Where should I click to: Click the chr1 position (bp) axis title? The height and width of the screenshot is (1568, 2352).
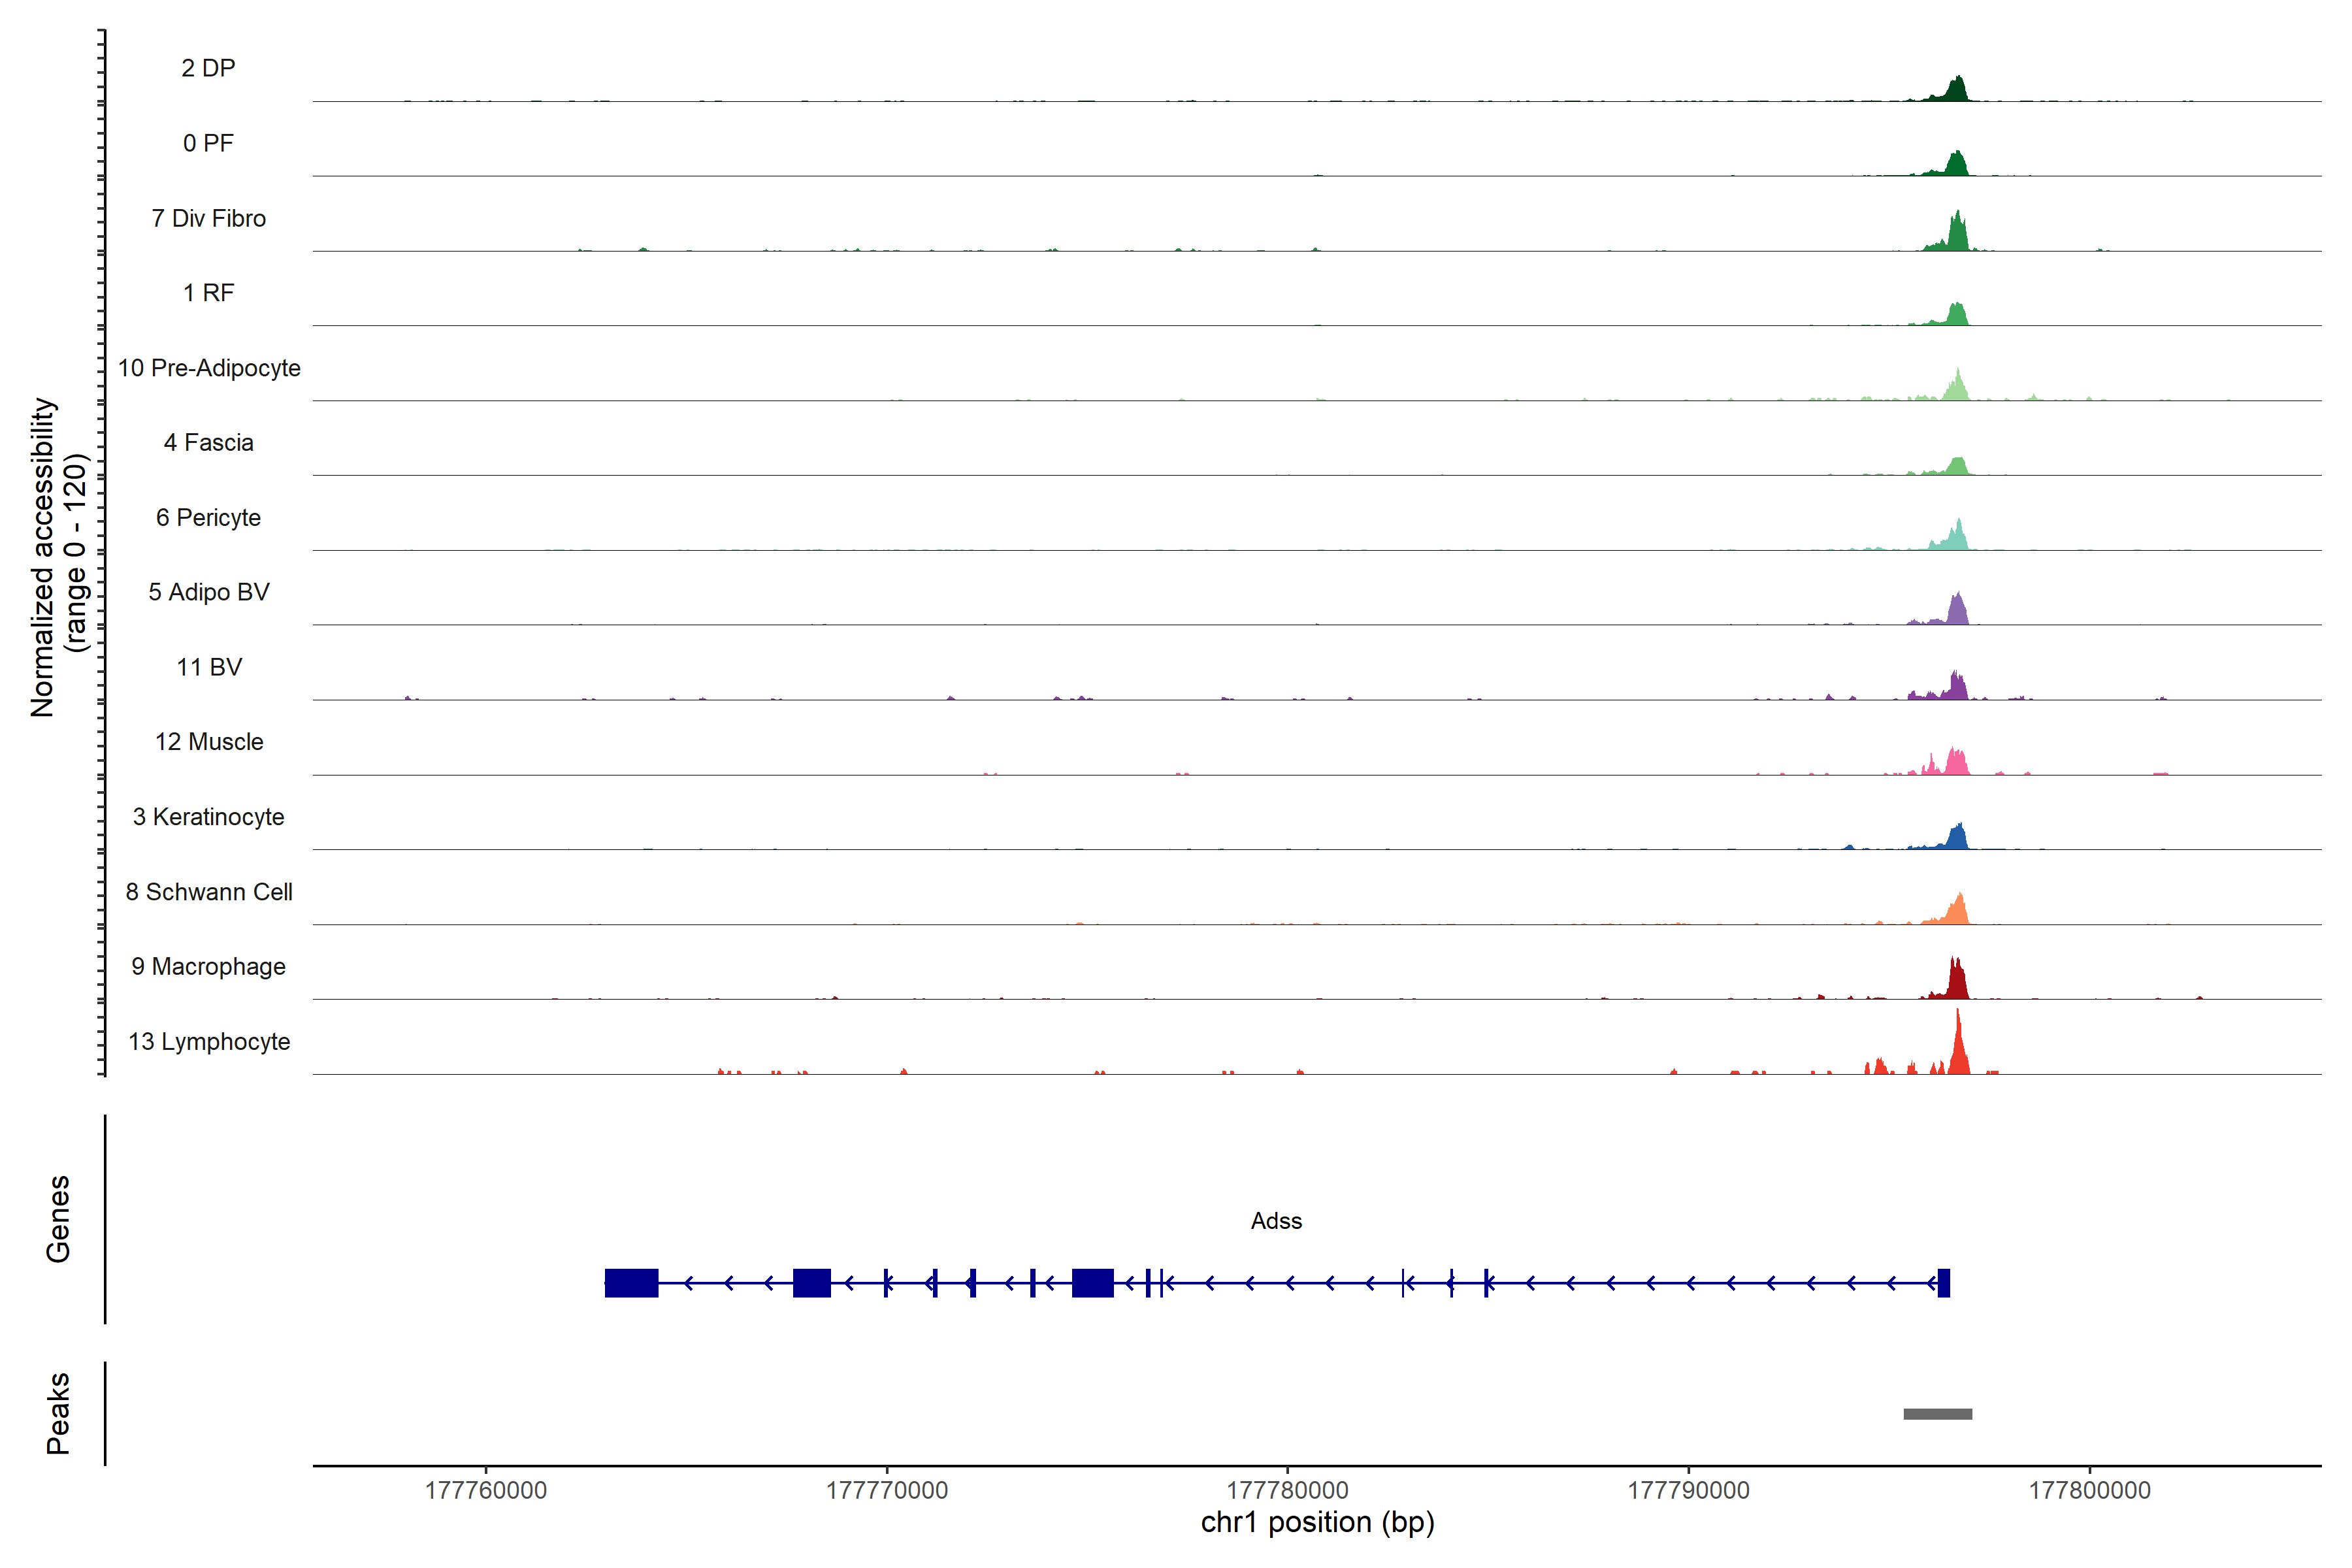click(1317, 1523)
